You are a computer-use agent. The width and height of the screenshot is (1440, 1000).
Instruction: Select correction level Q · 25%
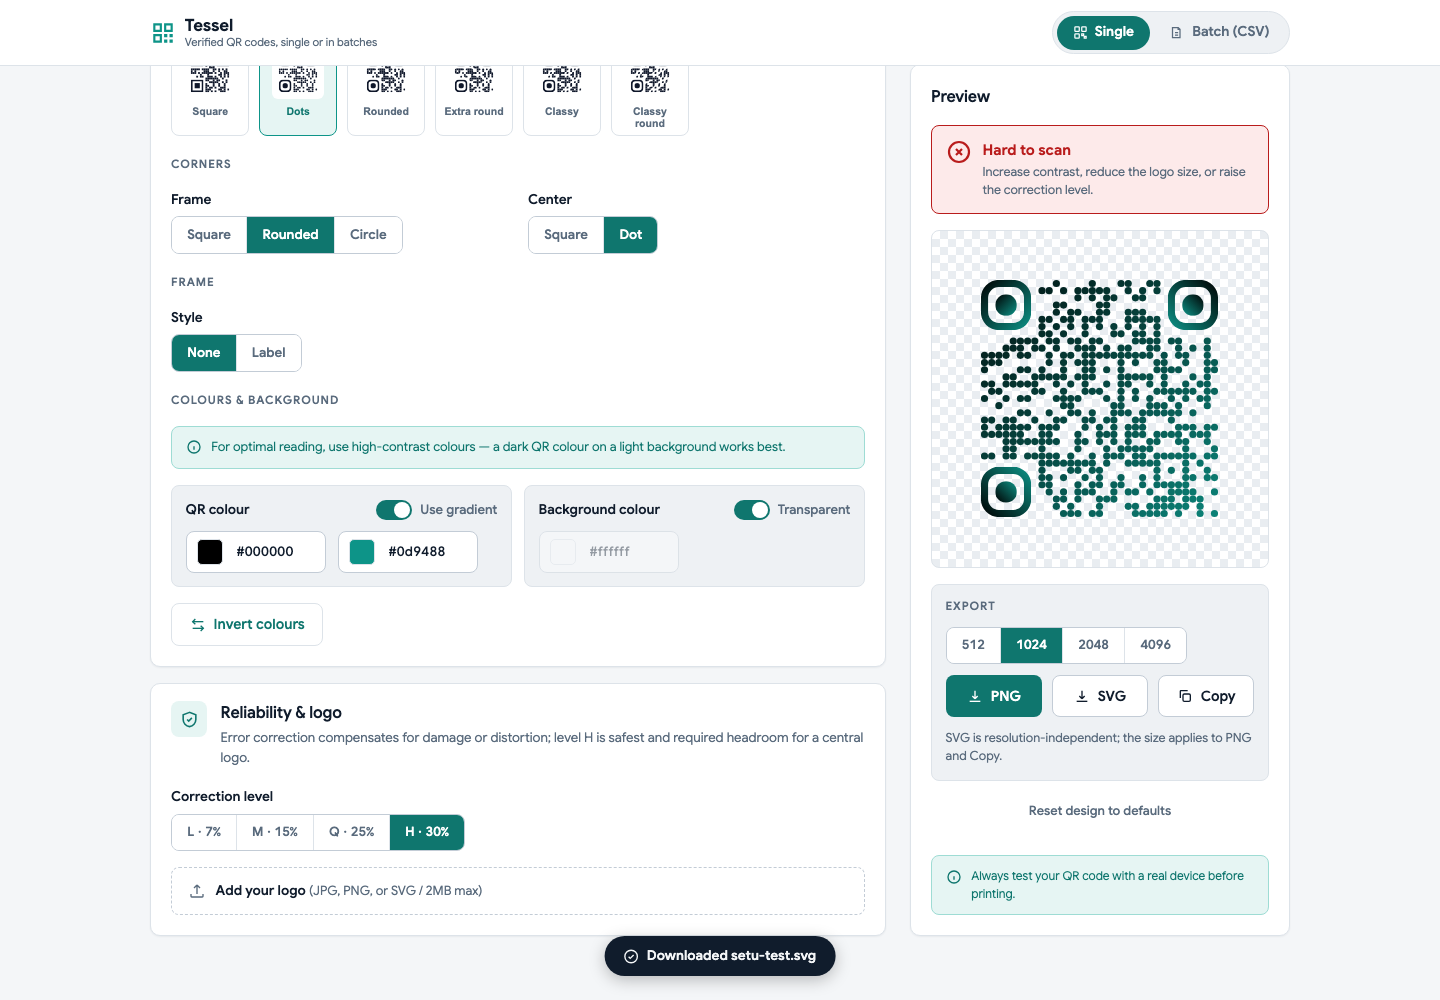tap(352, 832)
